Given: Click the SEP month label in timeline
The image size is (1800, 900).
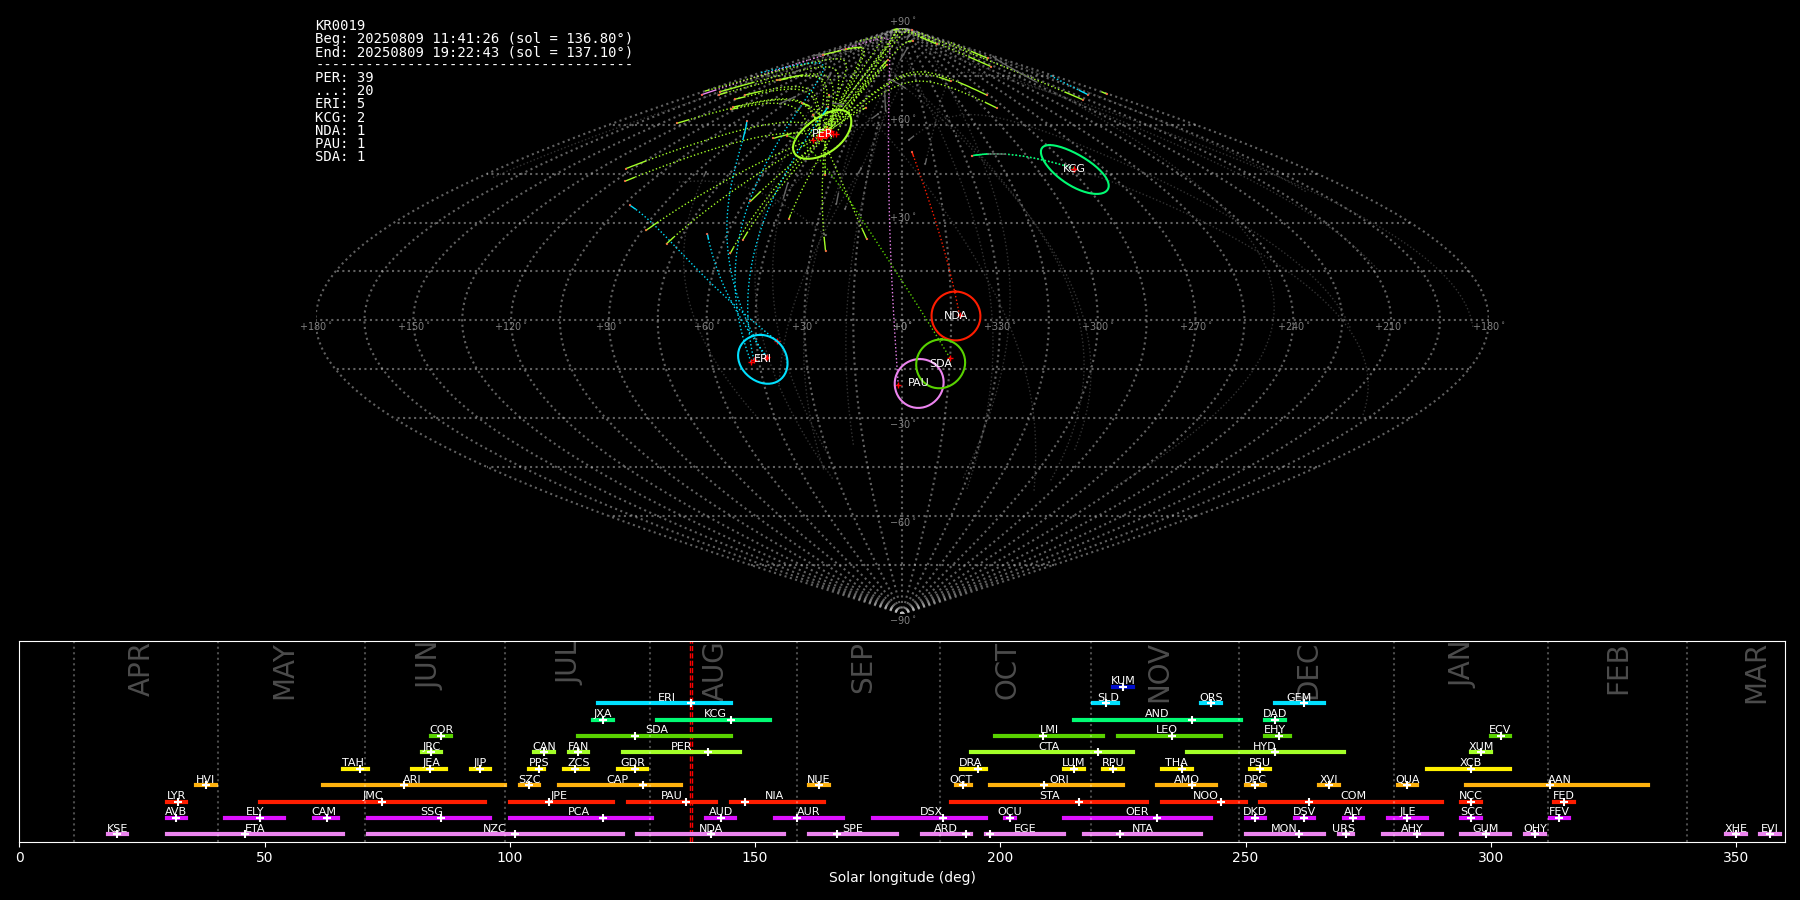Looking at the screenshot, I should 862,669.
